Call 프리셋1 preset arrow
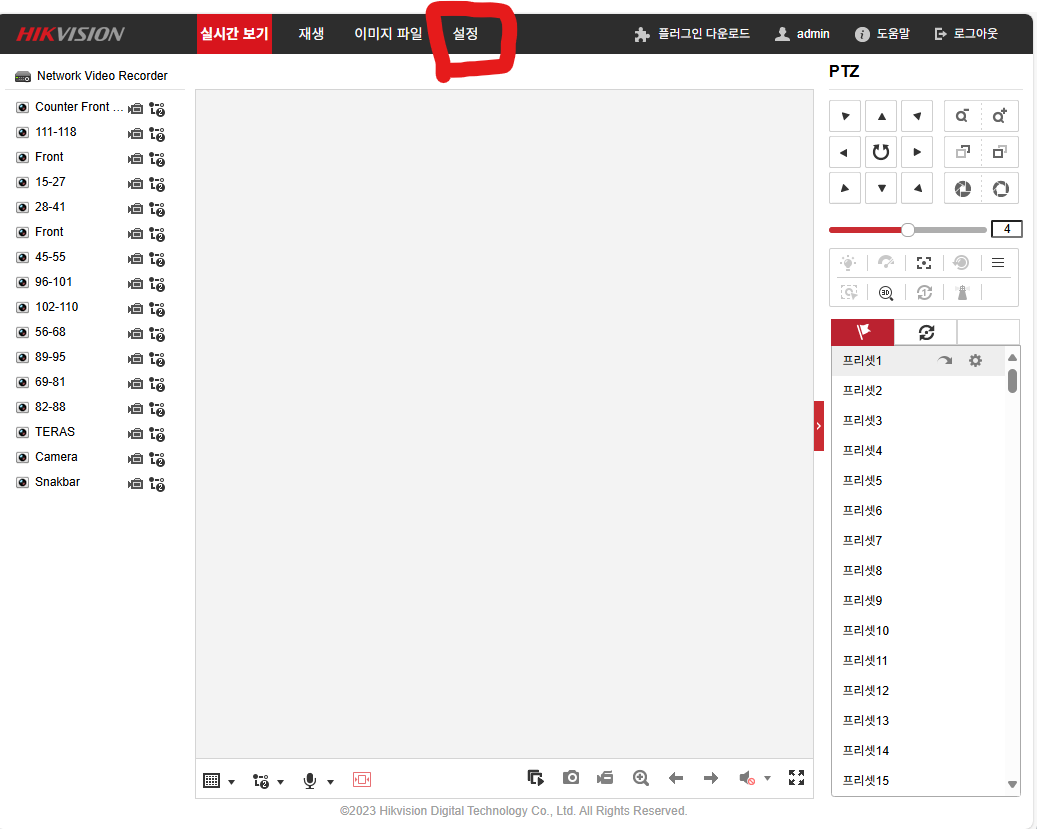 [945, 361]
